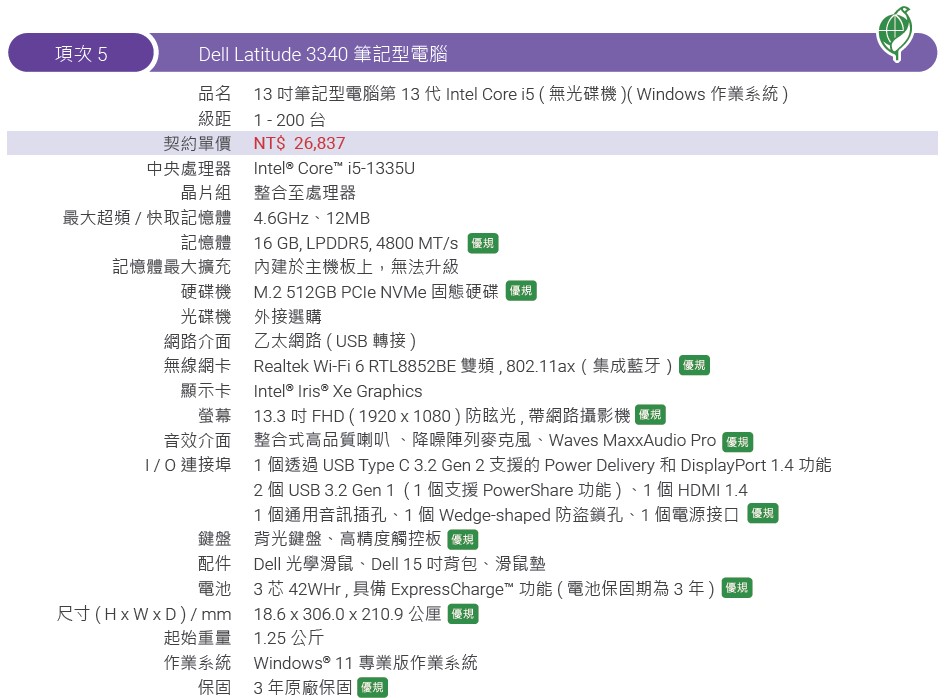Screen dimensions: 945x698
Task: Select the red price NT$ 26,837
Action: click(300, 143)
